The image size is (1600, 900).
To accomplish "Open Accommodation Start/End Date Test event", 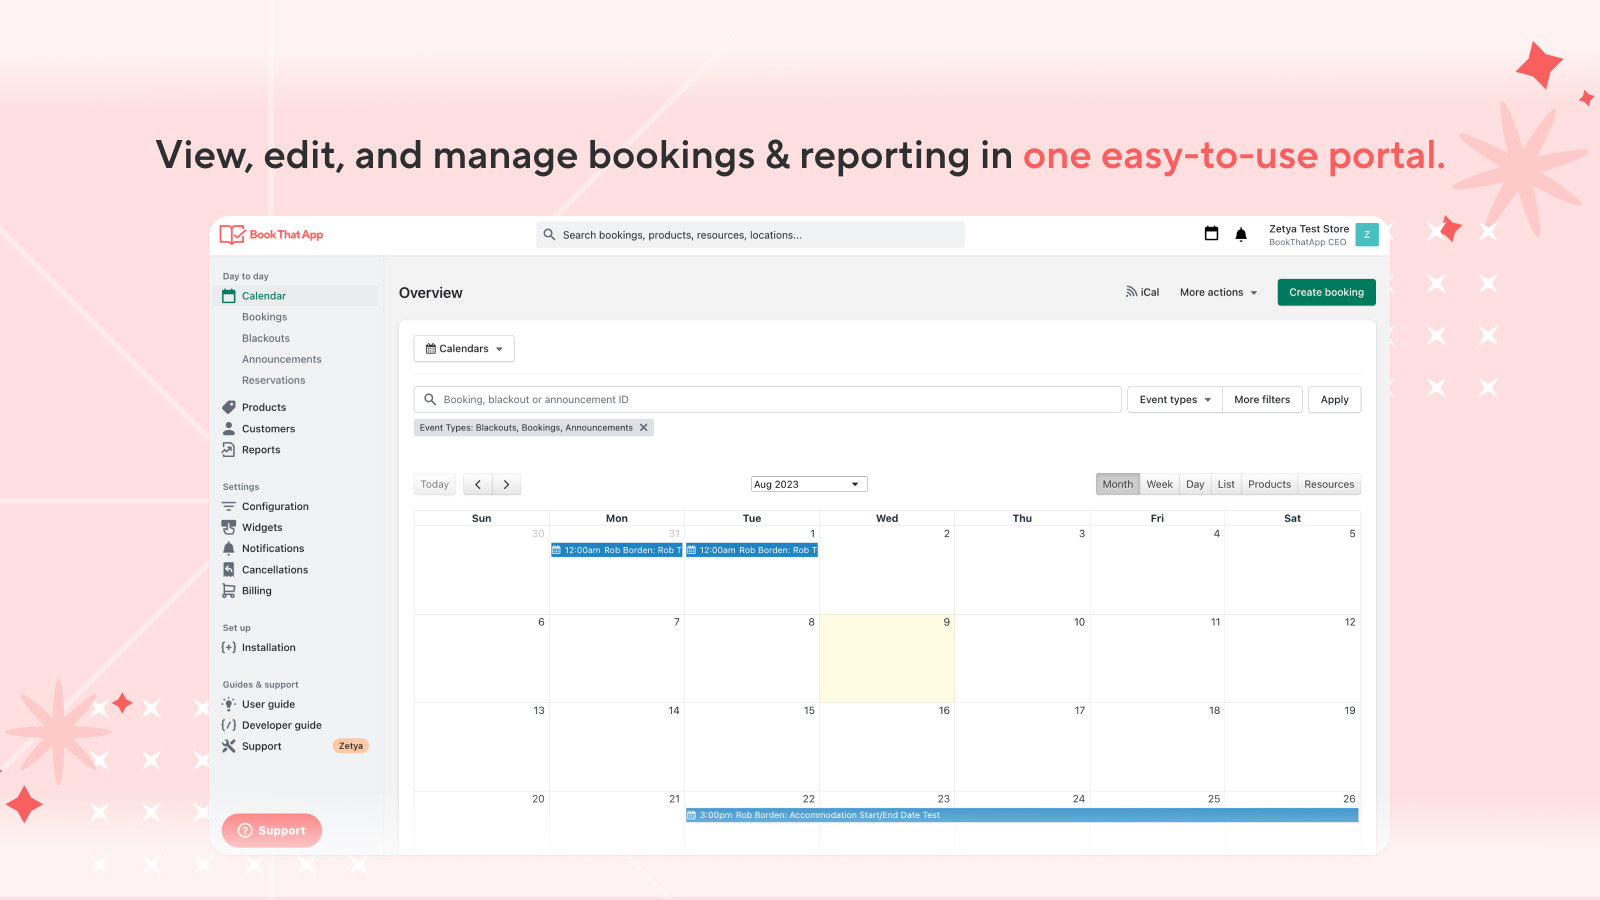I will (1022, 815).
